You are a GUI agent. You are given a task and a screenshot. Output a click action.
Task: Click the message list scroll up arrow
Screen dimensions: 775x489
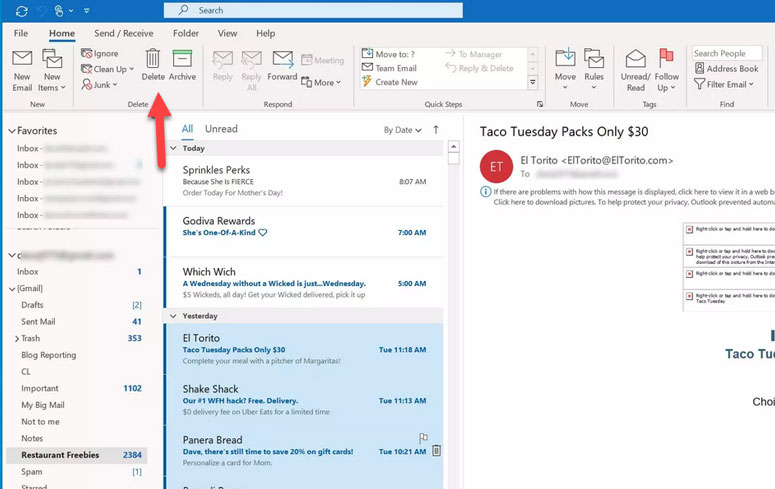pyautogui.click(x=453, y=146)
